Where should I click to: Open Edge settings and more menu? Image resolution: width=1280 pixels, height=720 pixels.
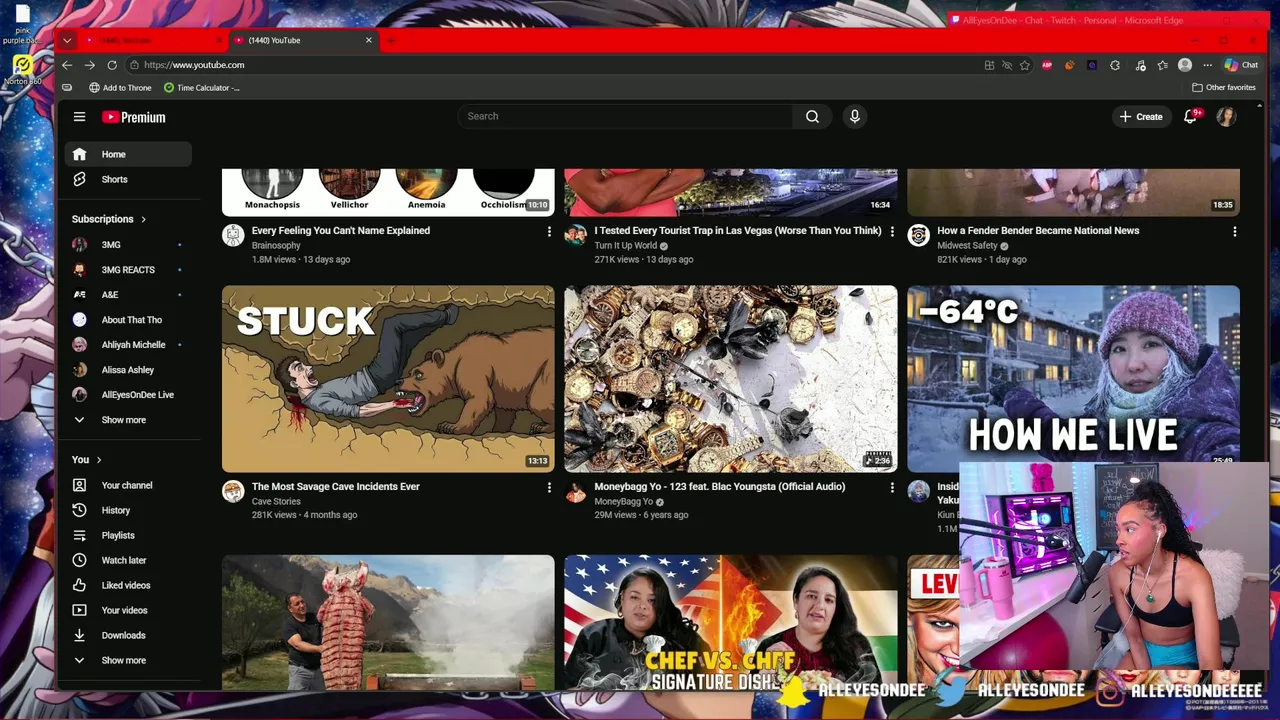point(1207,65)
